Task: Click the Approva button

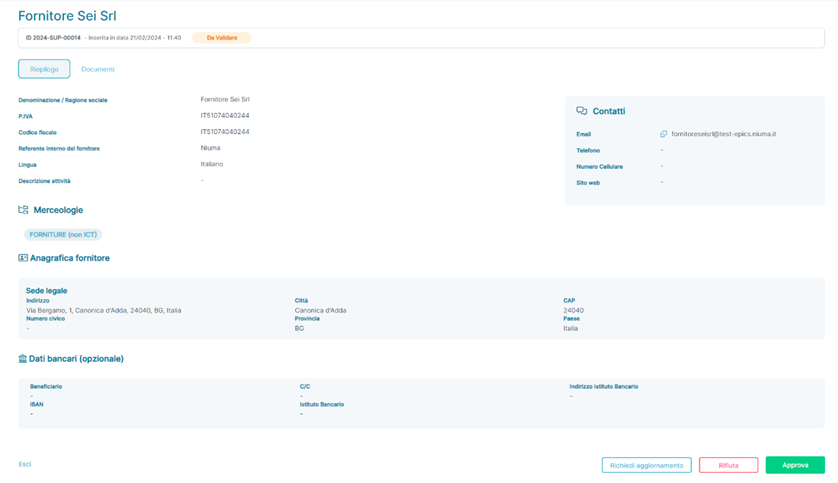Action: pyautogui.click(x=795, y=465)
